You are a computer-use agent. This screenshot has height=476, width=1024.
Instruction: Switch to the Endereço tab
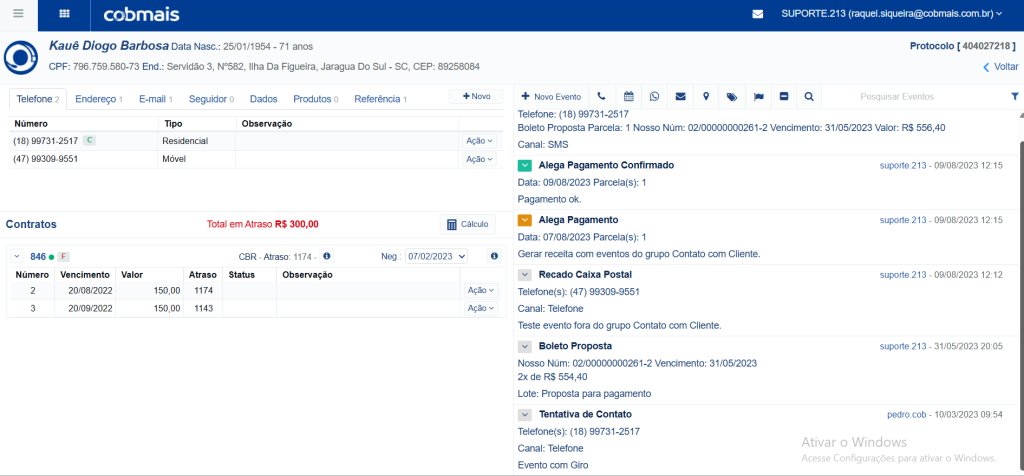click(x=98, y=99)
